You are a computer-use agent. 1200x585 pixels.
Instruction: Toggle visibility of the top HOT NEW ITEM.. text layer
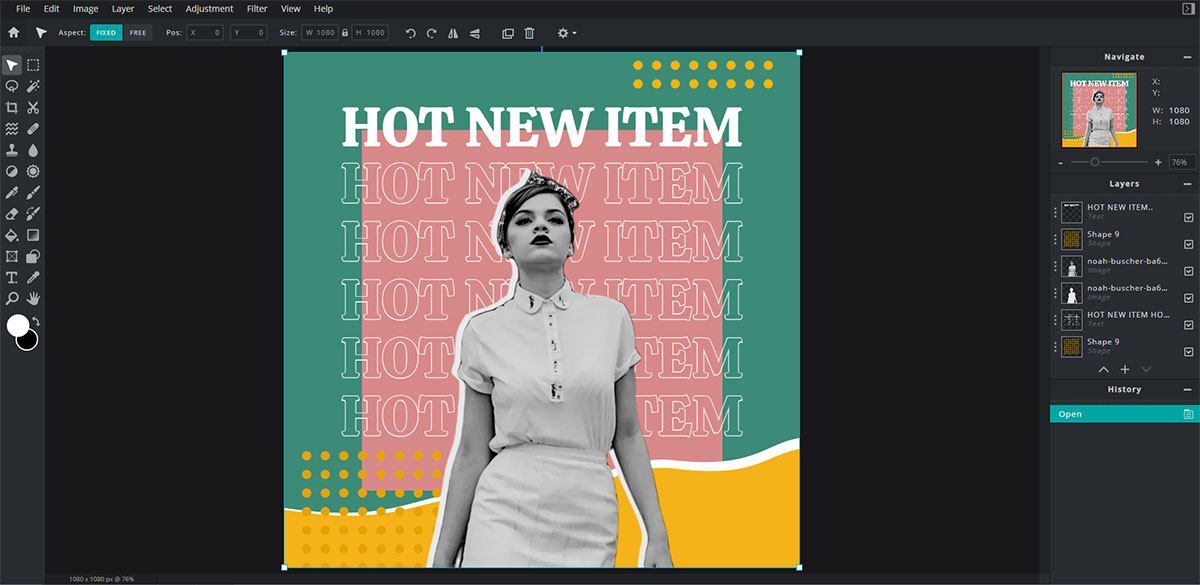pyautogui.click(x=1189, y=217)
